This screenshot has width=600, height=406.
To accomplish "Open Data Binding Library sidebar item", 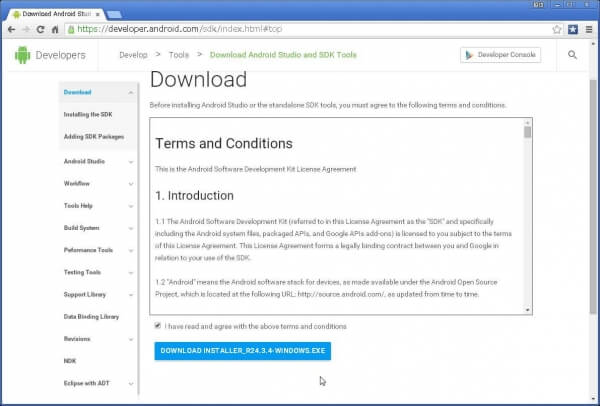I will coord(91,316).
